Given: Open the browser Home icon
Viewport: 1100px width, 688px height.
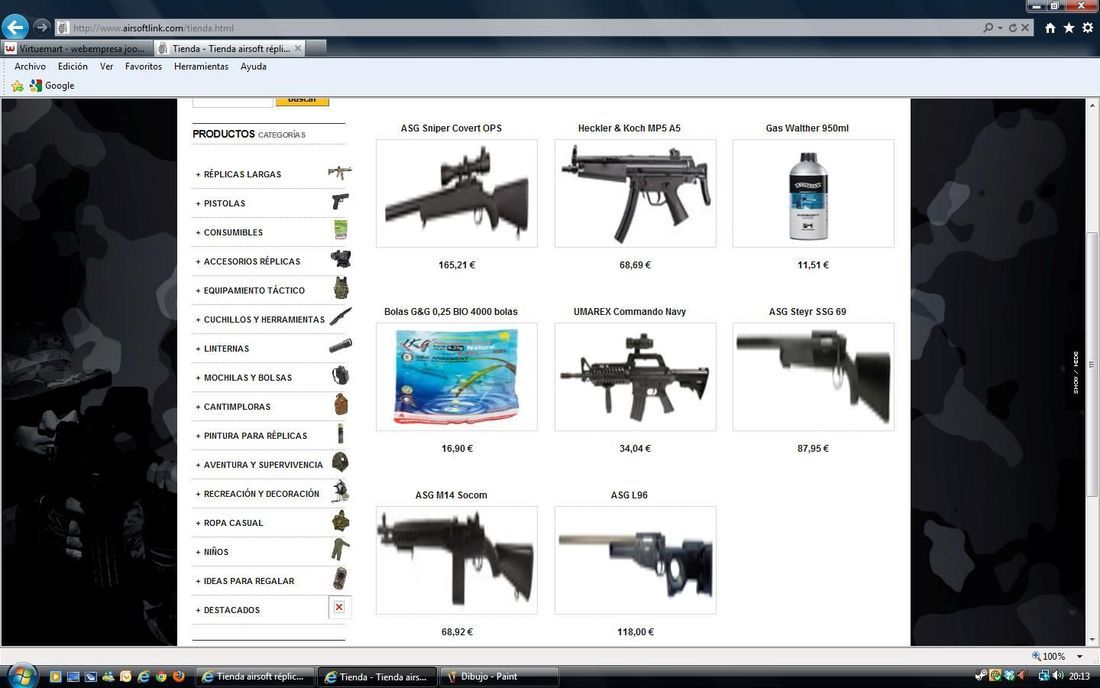Looking at the screenshot, I should [1050, 27].
